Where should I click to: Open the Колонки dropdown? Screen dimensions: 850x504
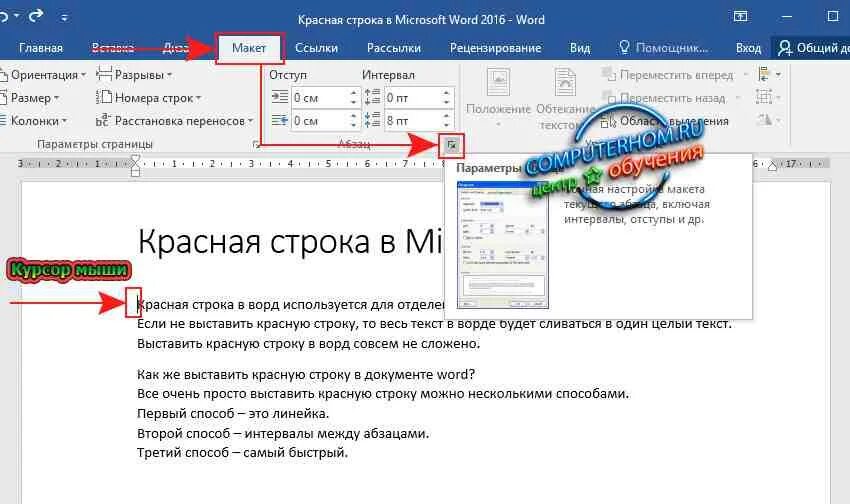coord(34,121)
